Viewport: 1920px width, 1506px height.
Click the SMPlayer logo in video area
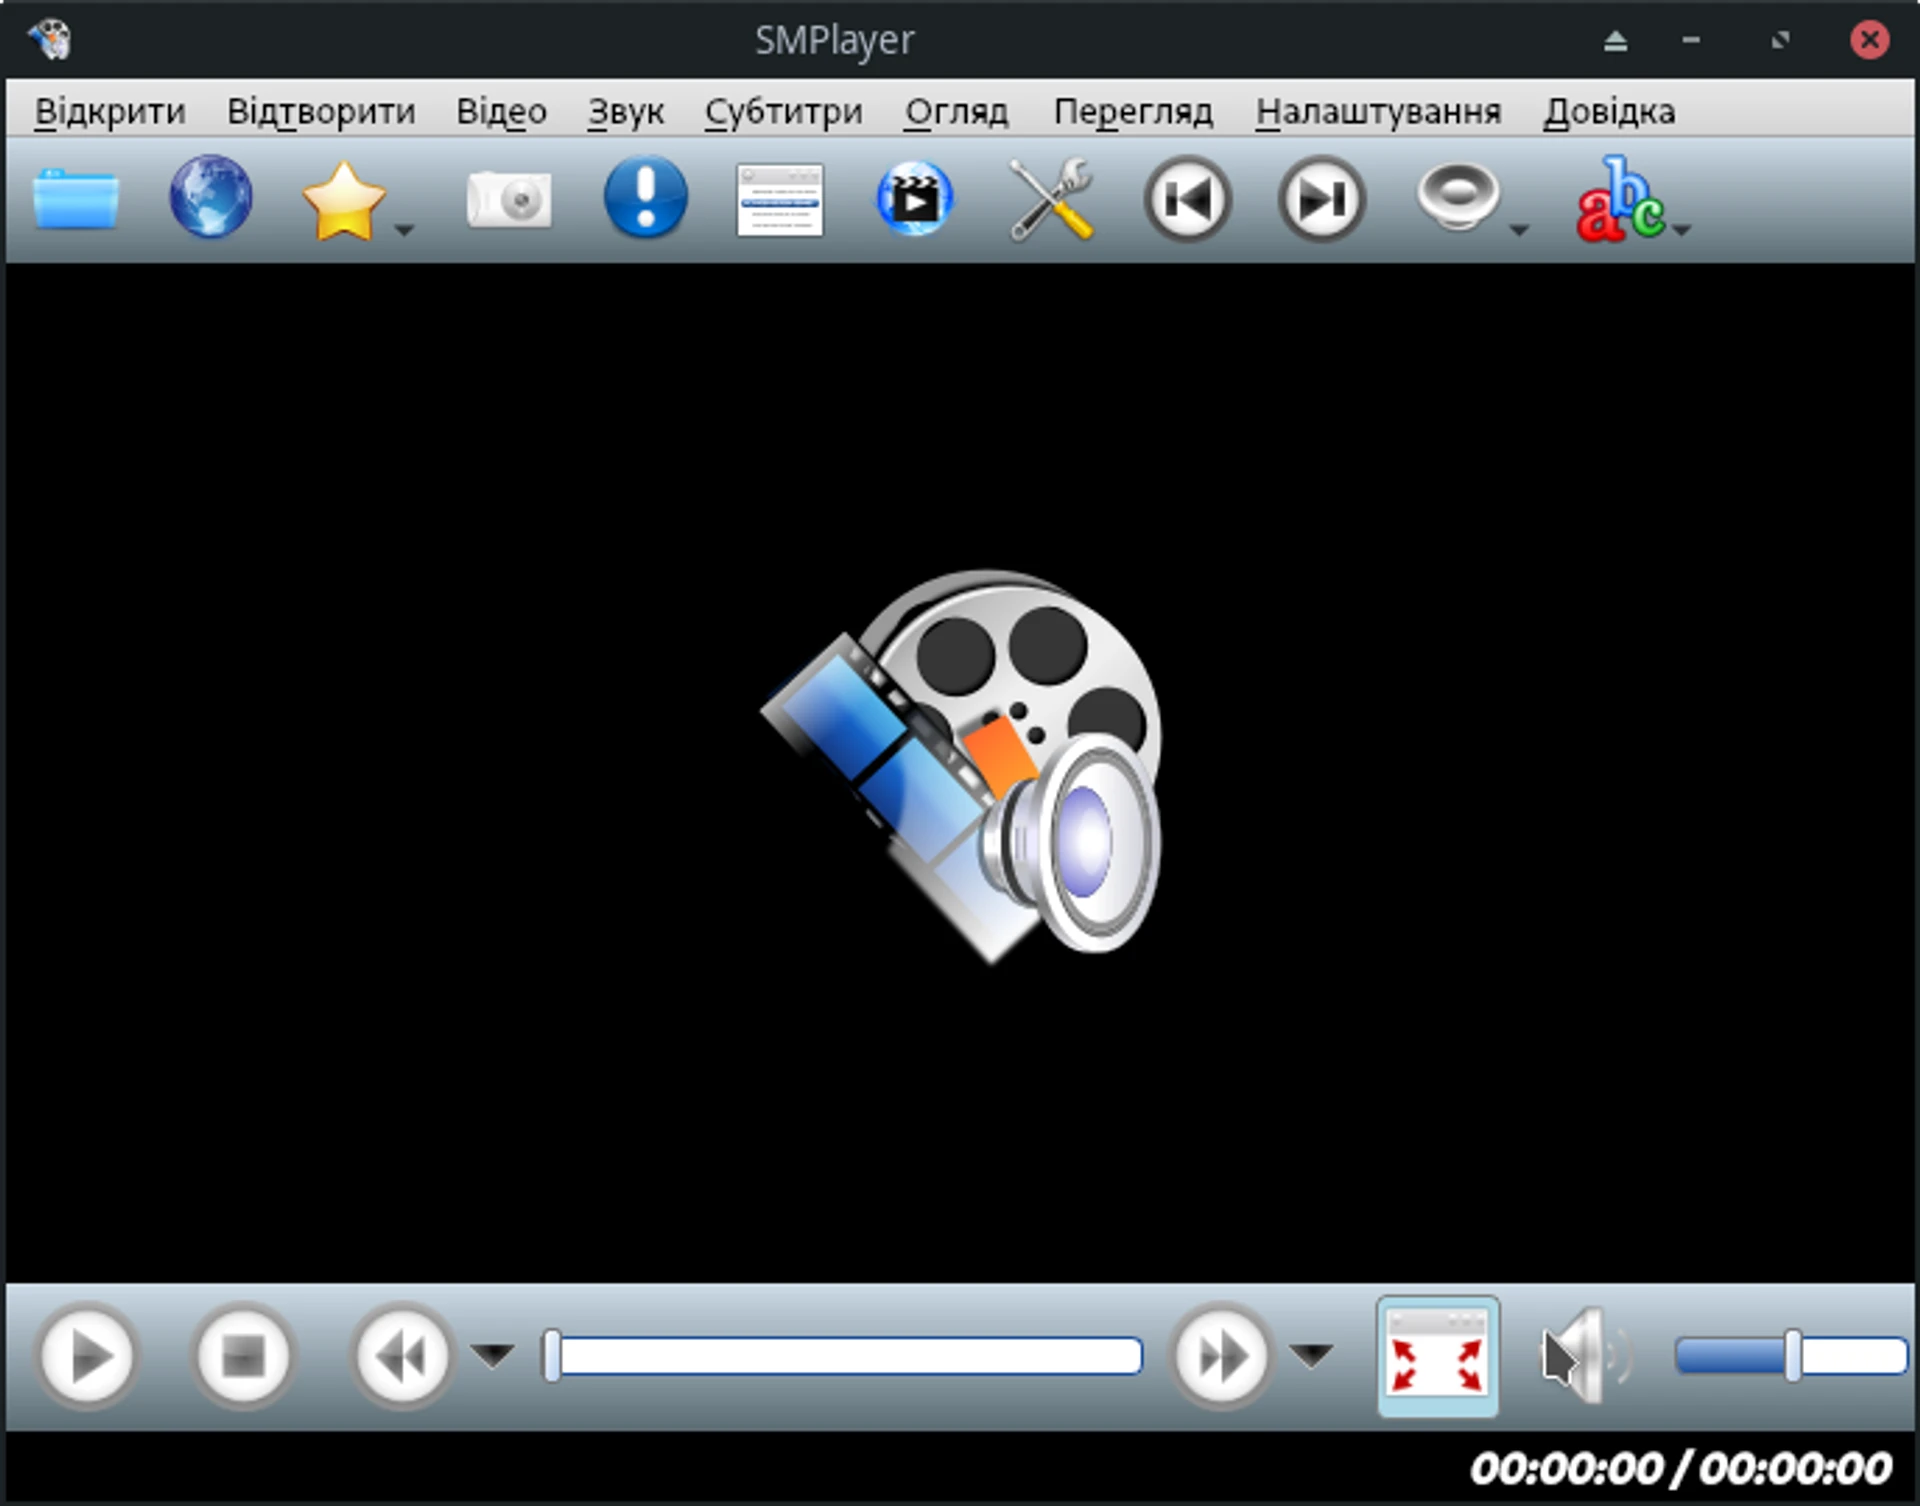click(x=962, y=767)
